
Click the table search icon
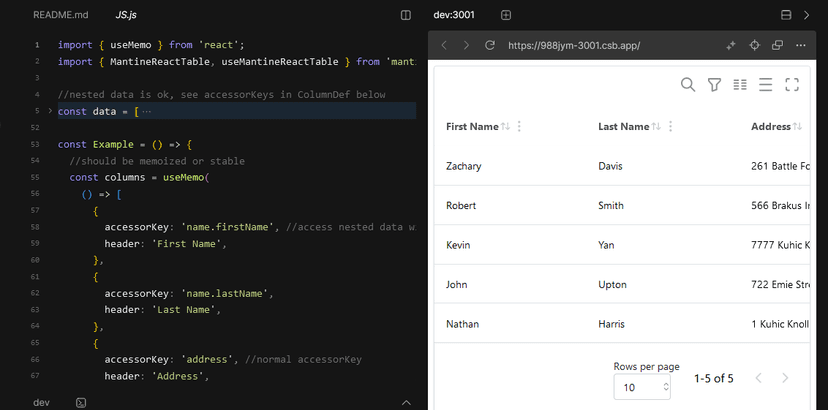(688, 85)
